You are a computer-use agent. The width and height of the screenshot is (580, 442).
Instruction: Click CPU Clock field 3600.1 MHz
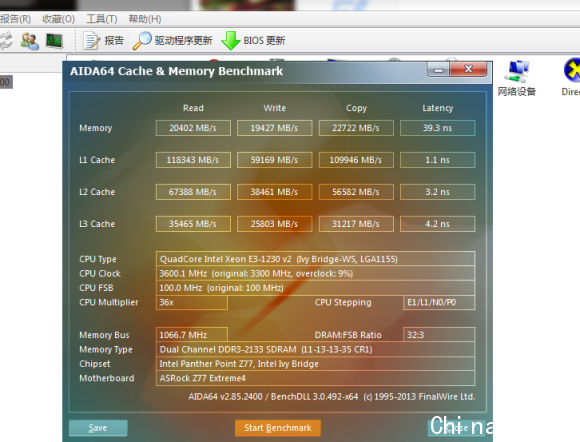pos(316,273)
